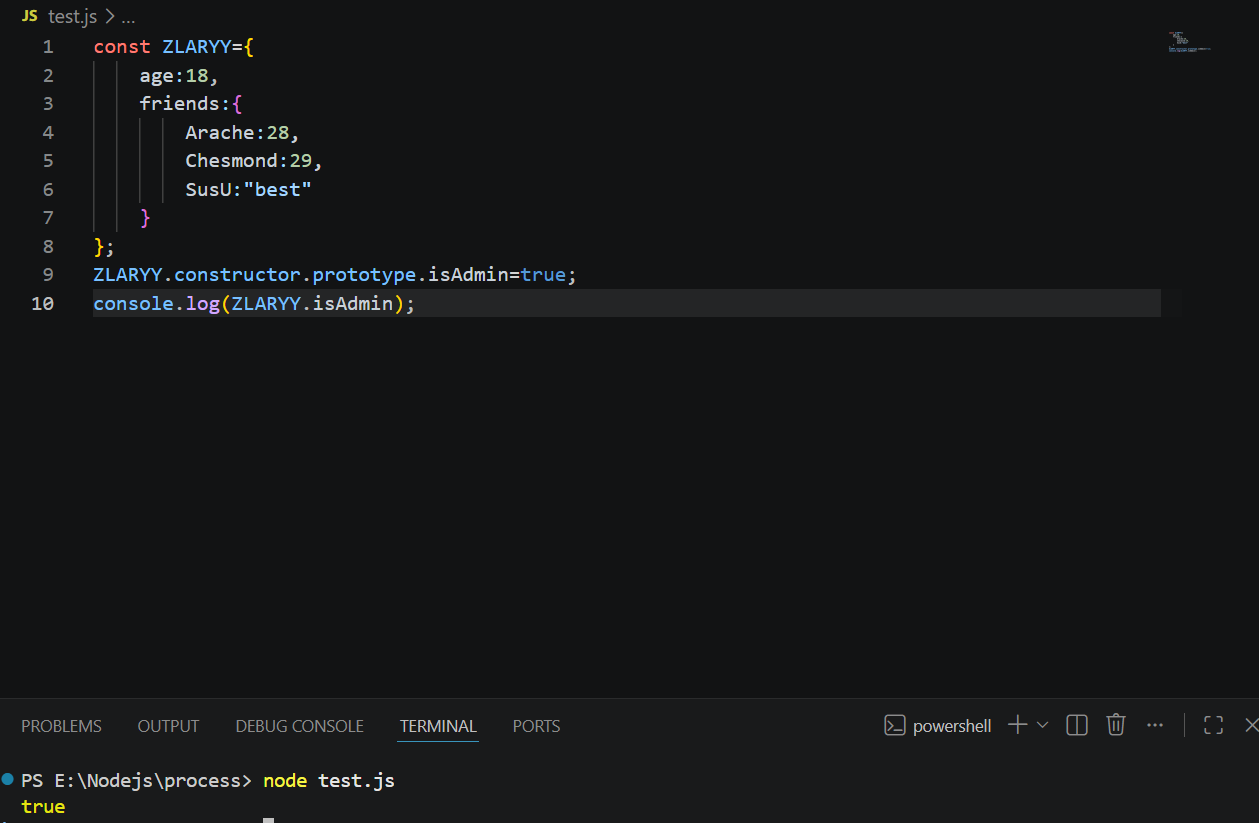The image size is (1259, 823).
Task: Create a new terminal with plus icon
Action: 1017,725
